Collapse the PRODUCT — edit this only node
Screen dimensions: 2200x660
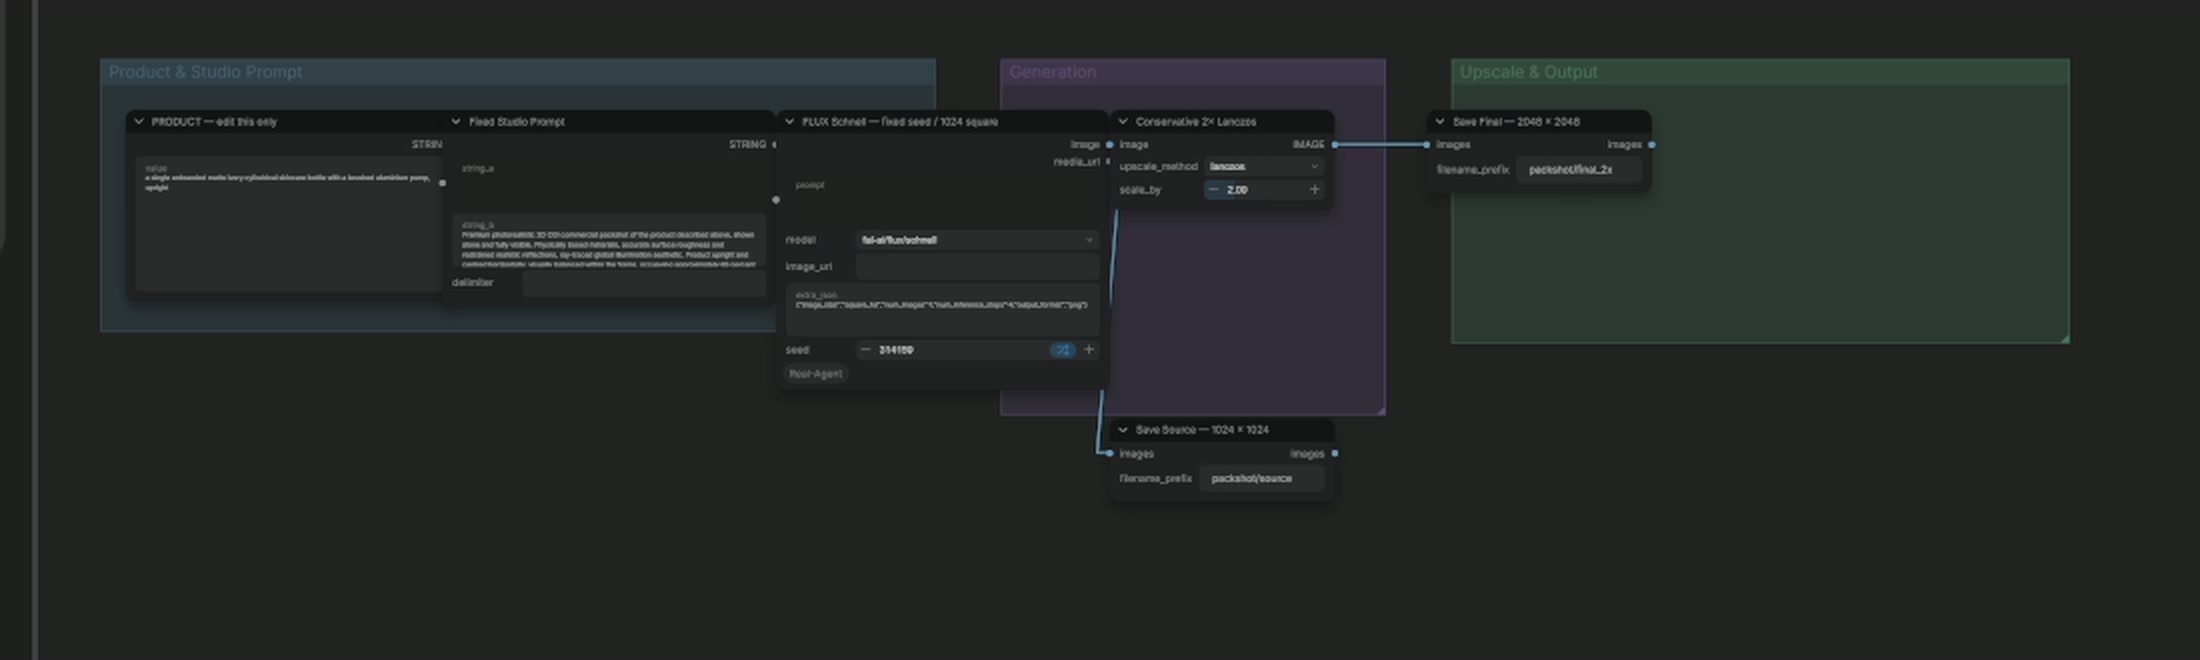click(139, 122)
